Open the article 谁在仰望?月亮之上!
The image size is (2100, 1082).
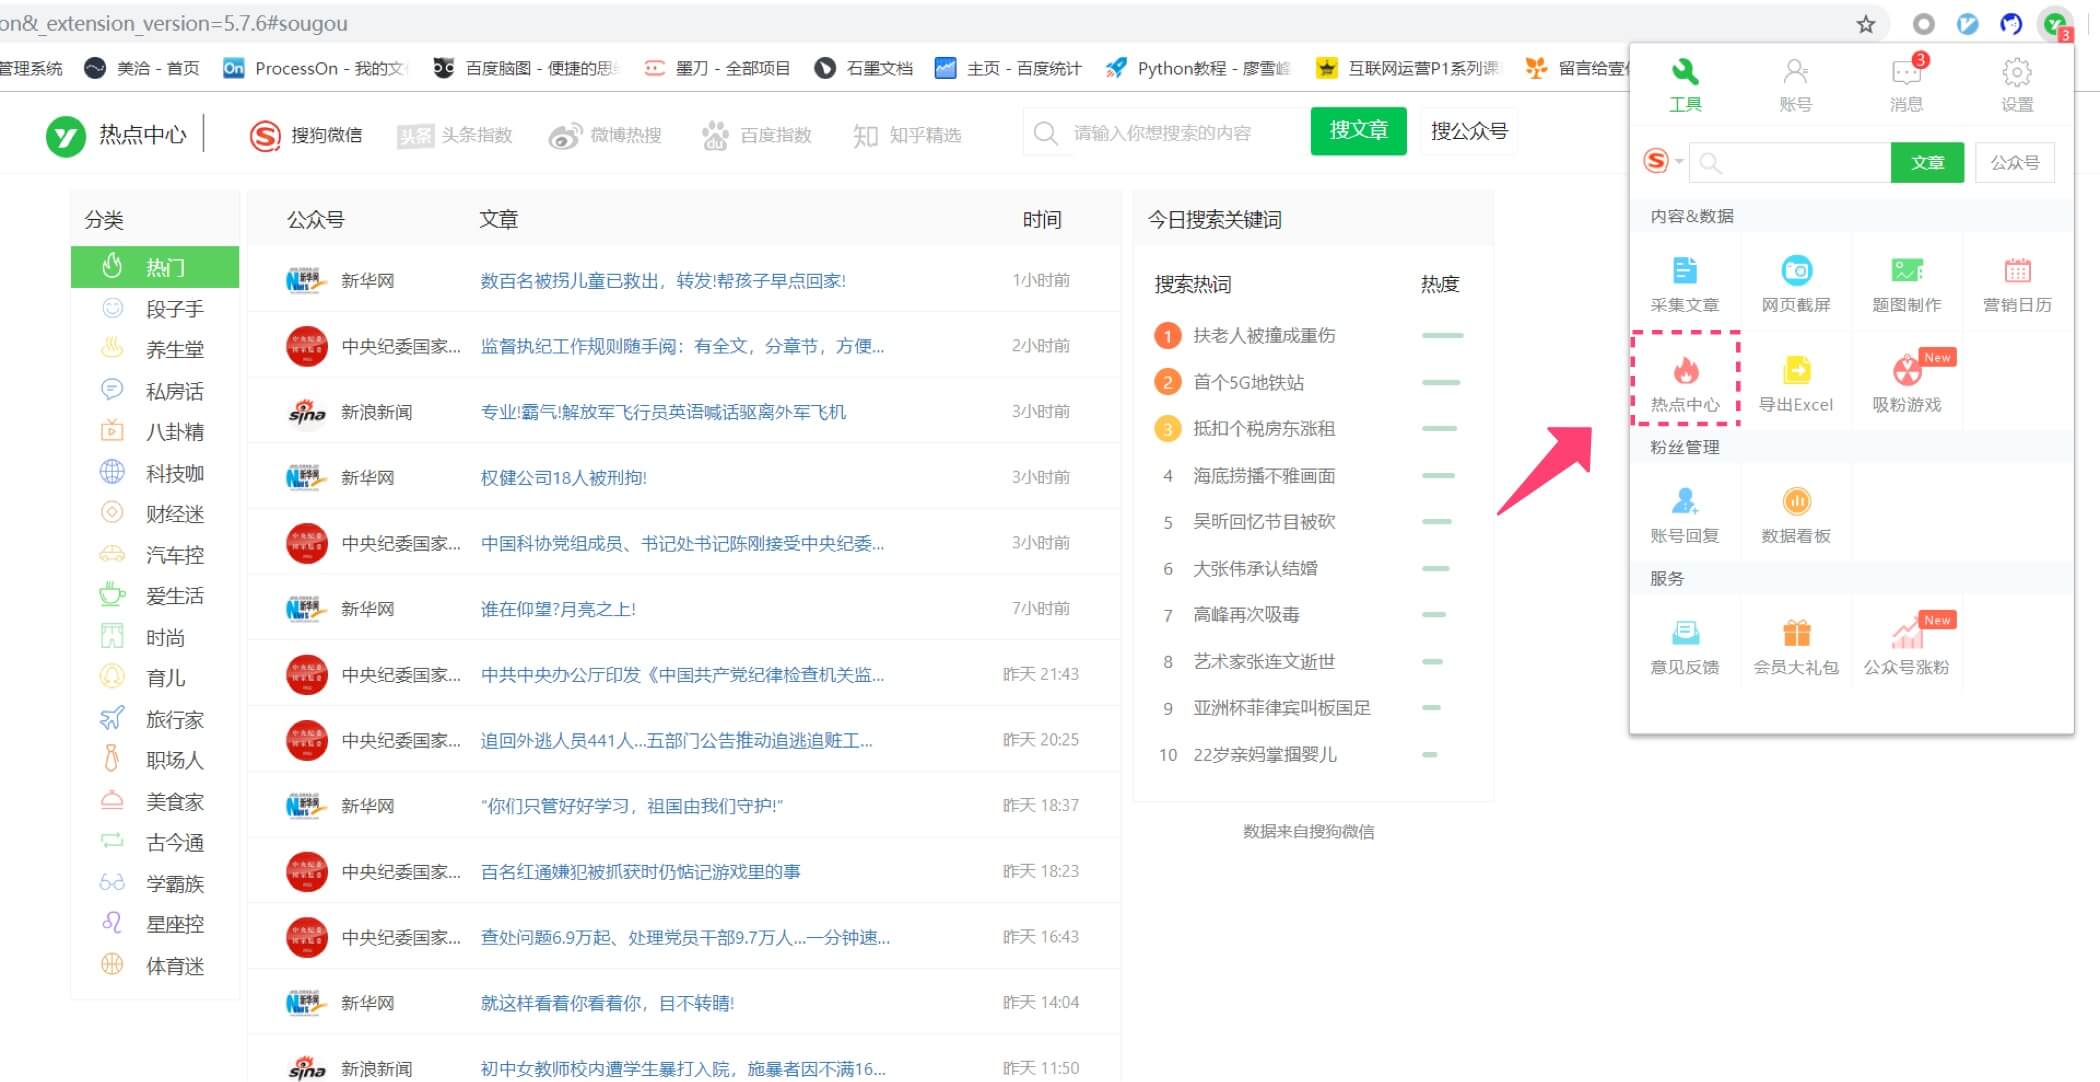(x=558, y=609)
